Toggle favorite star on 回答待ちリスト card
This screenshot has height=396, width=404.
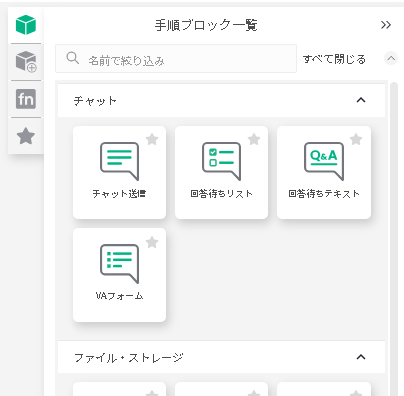(x=254, y=139)
